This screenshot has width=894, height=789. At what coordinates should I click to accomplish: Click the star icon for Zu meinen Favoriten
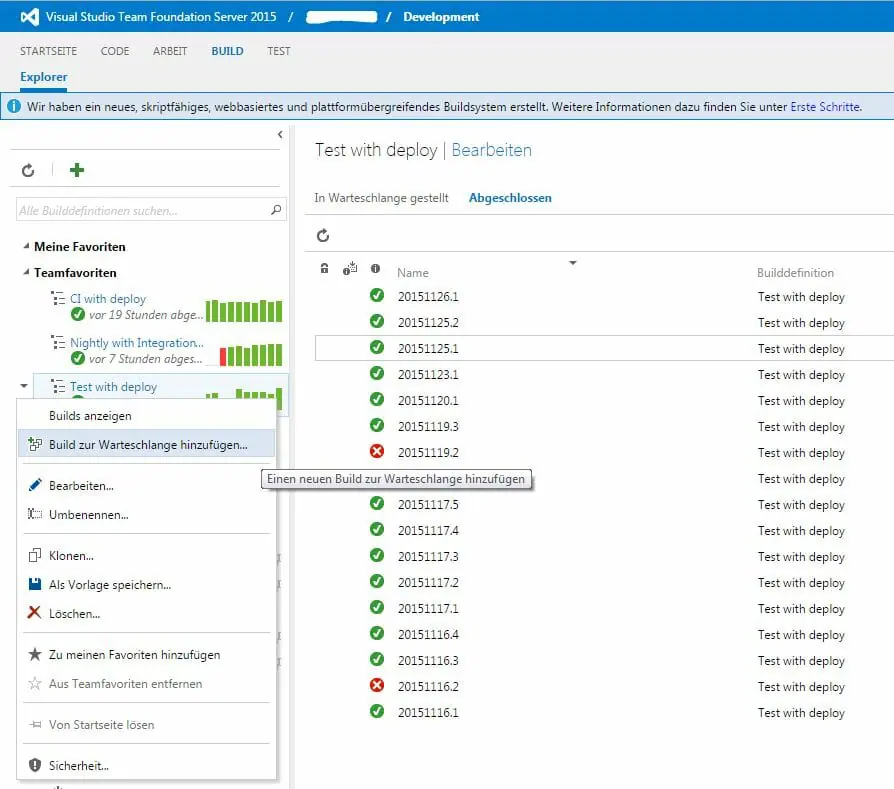pyautogui.click(x=35, y=654)
